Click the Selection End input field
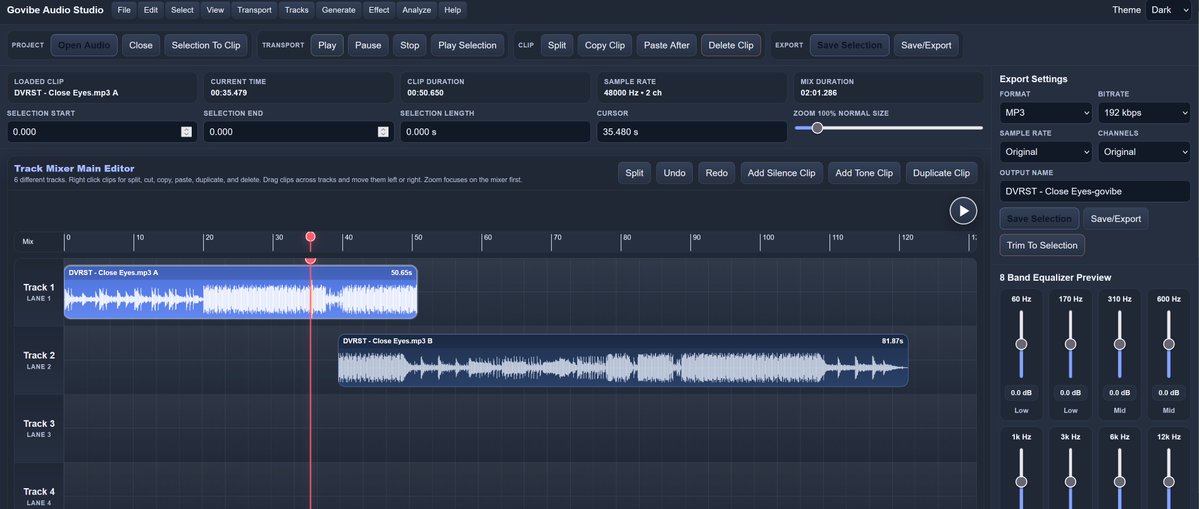This screenshot has width=1199, height=509. (x=298, y=132)
